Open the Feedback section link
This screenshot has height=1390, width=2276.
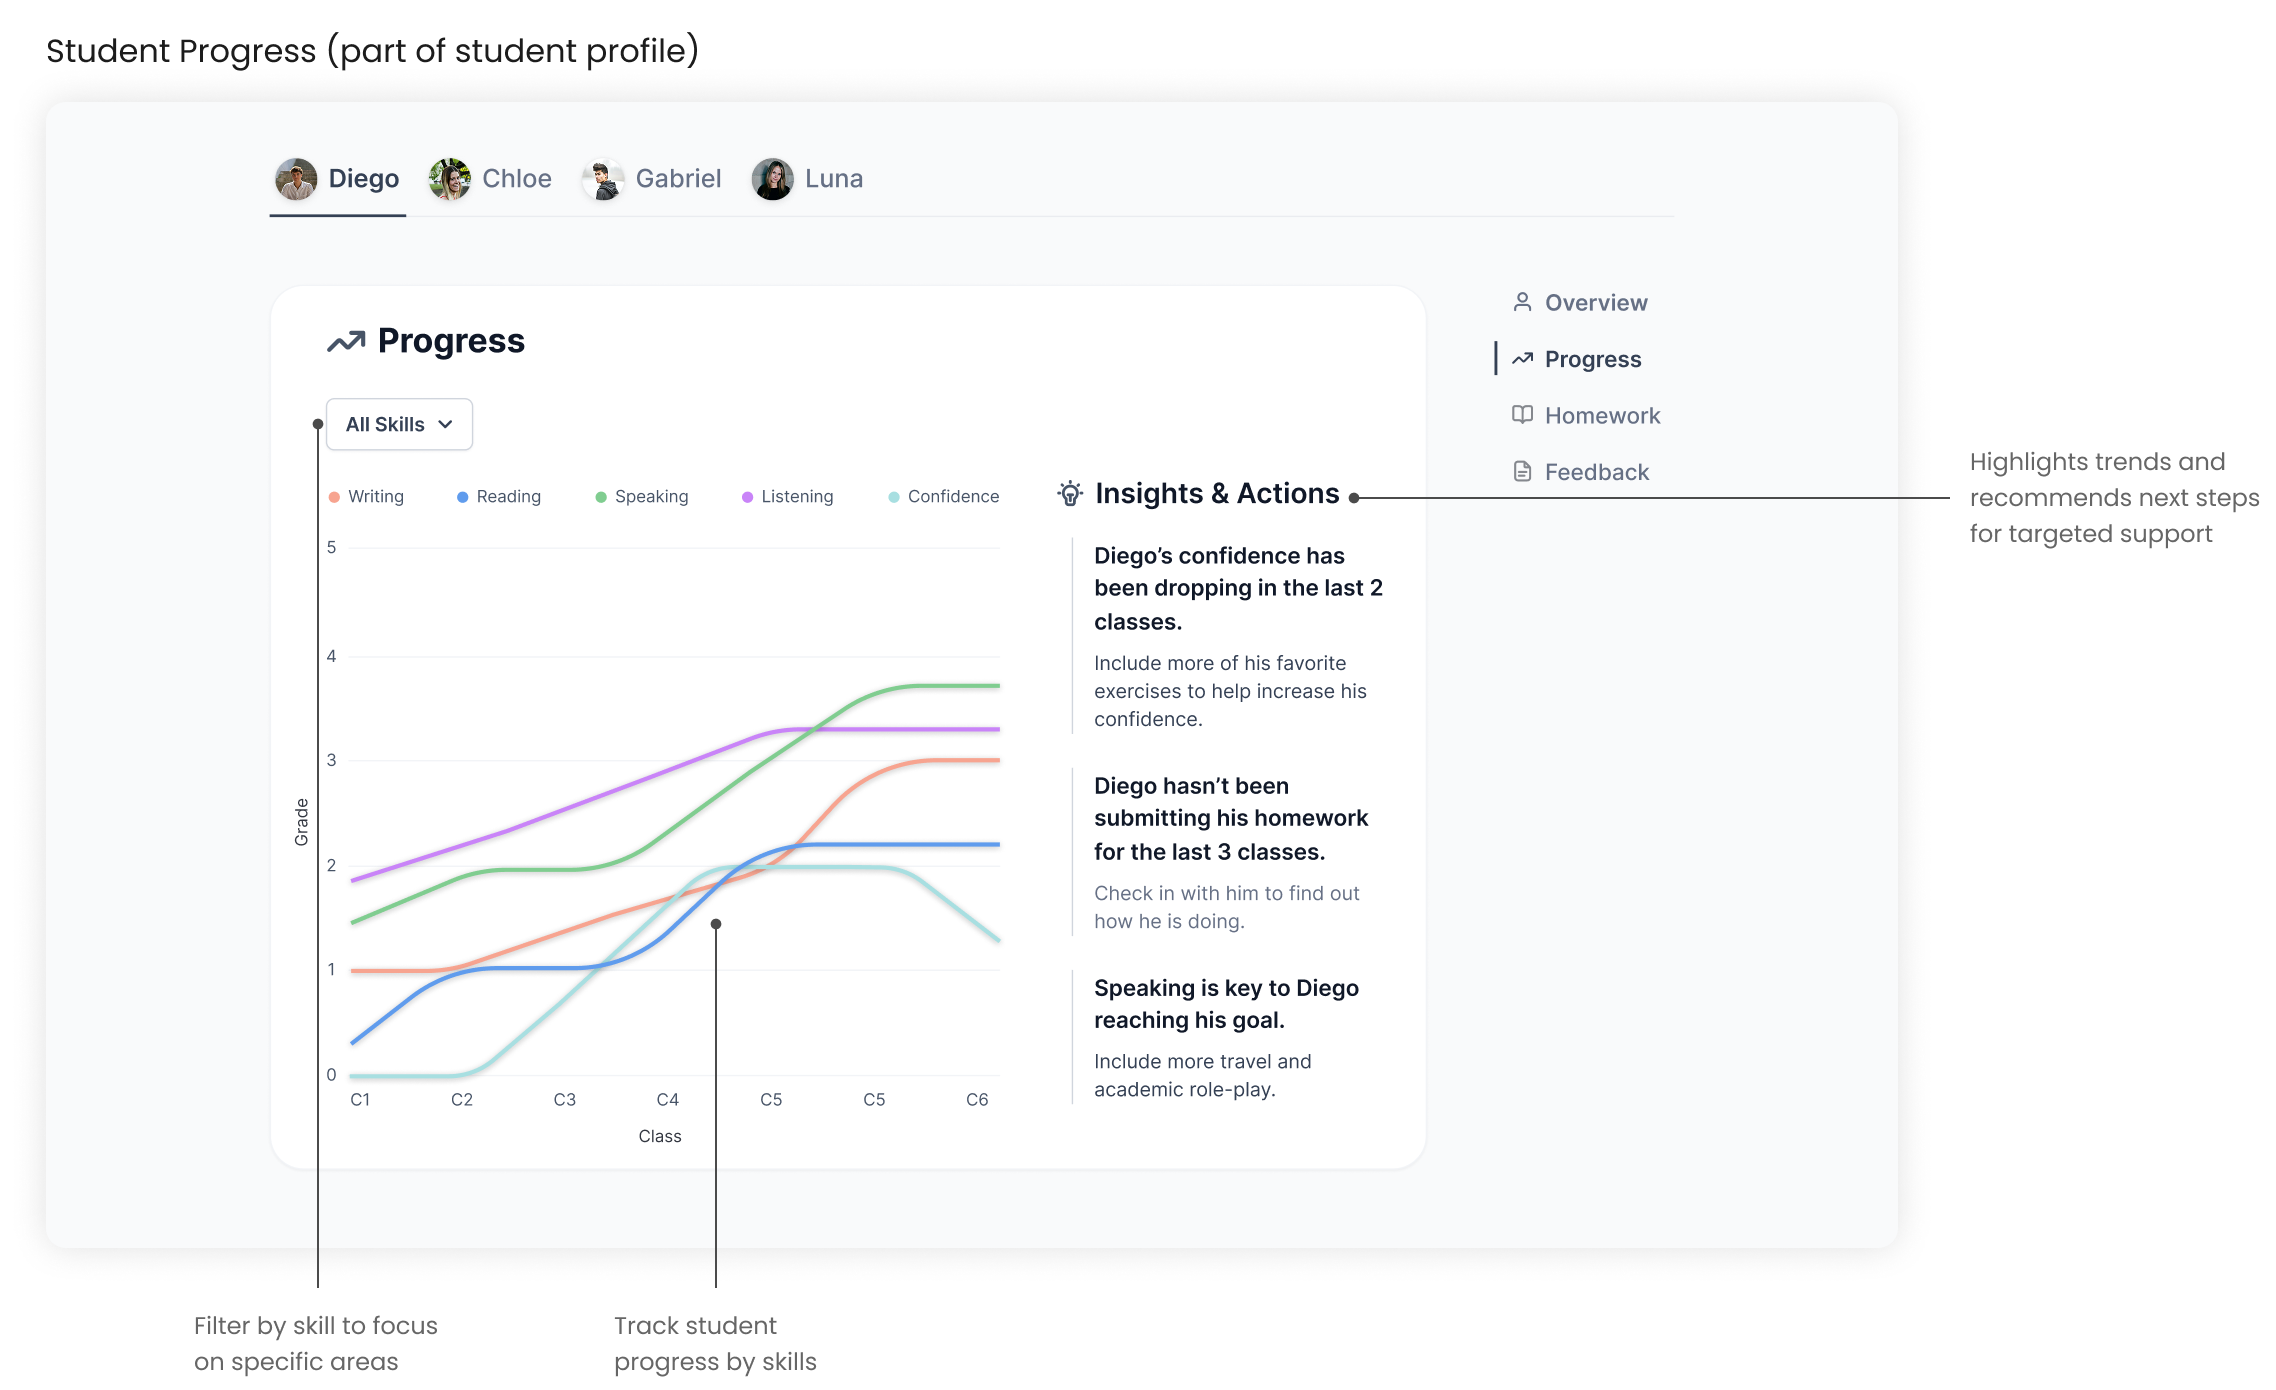coord(1596,472)
